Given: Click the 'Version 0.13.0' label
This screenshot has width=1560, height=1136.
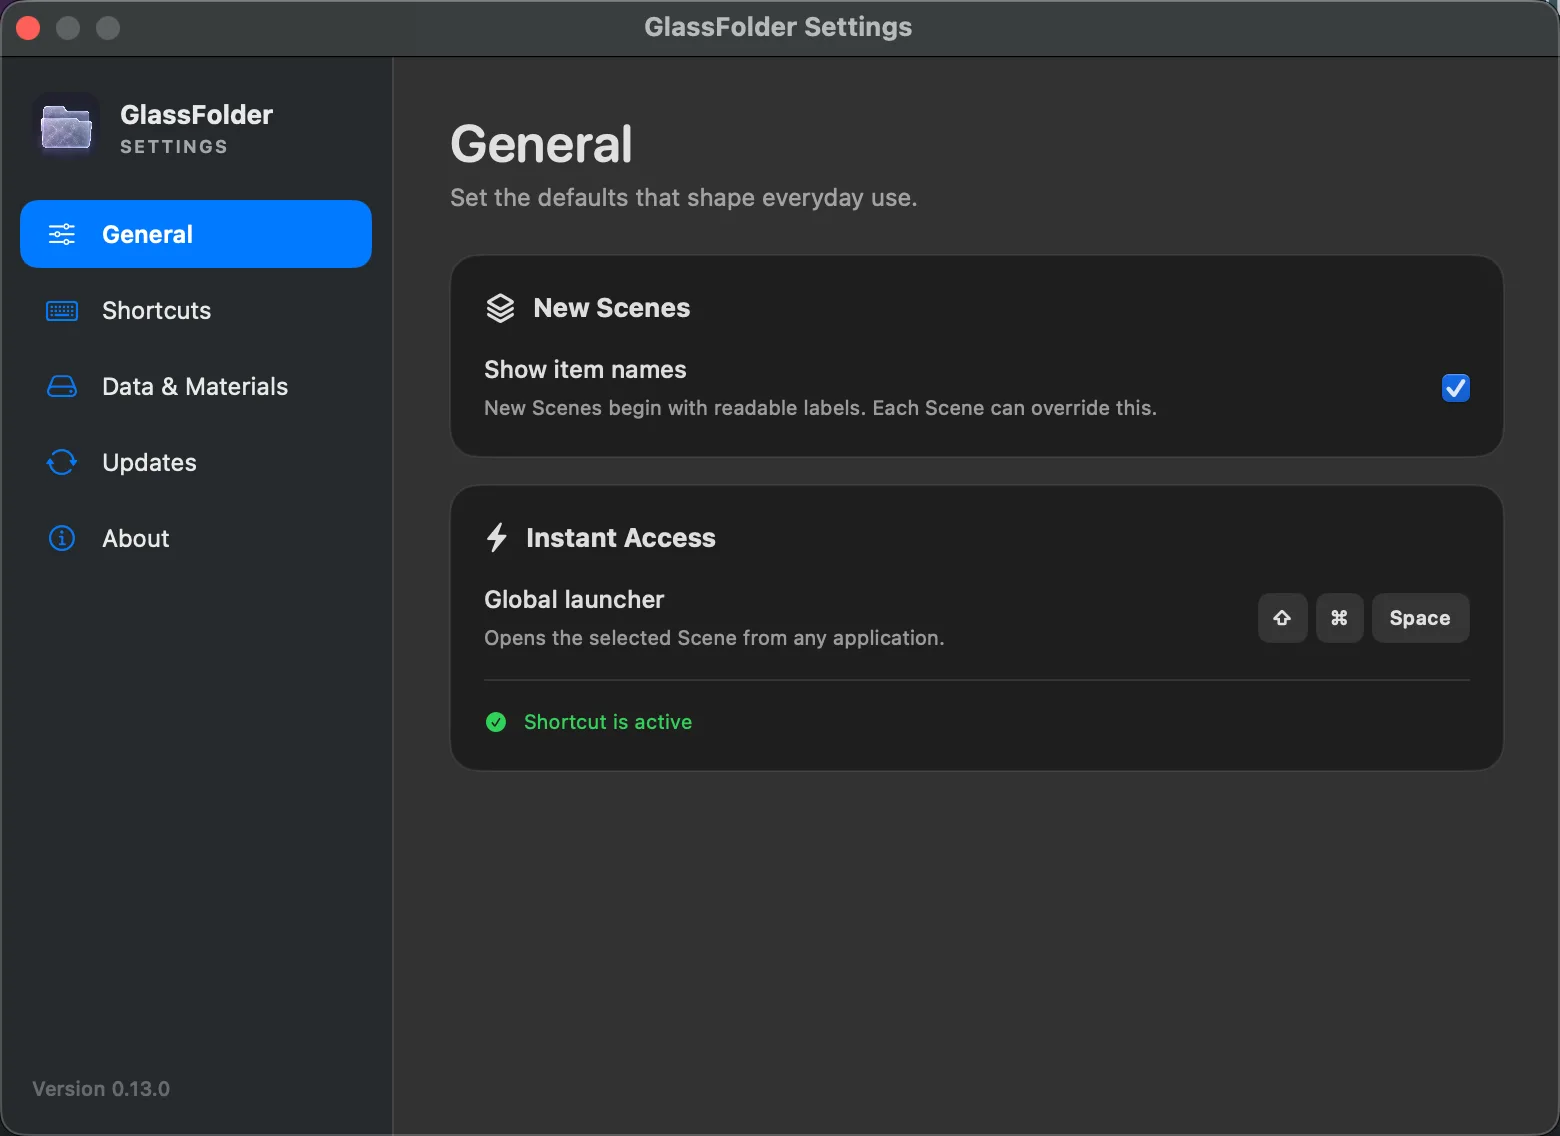Looking at the screenshot, I should [101, 1089].
